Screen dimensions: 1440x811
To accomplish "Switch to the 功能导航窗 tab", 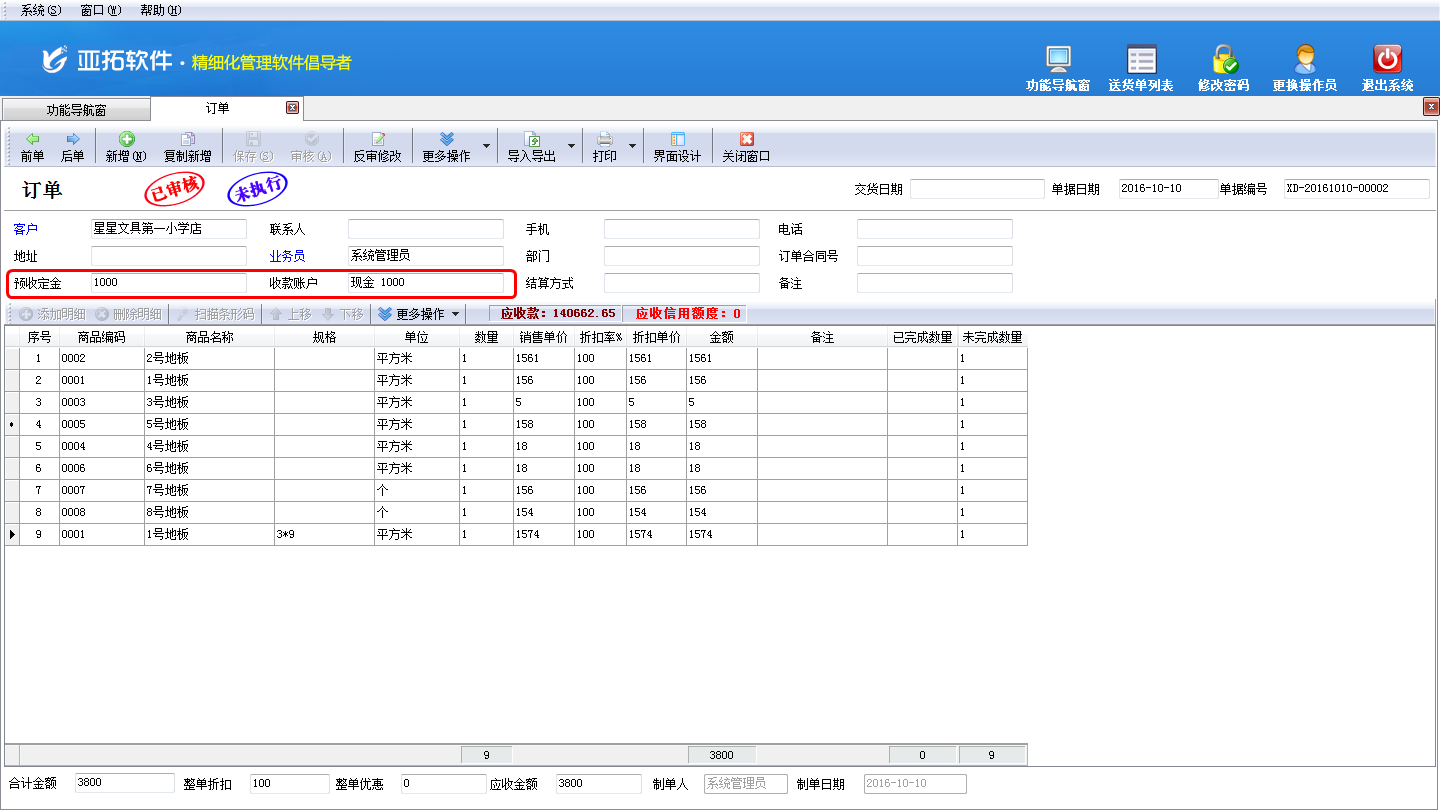I will [76, 109].
